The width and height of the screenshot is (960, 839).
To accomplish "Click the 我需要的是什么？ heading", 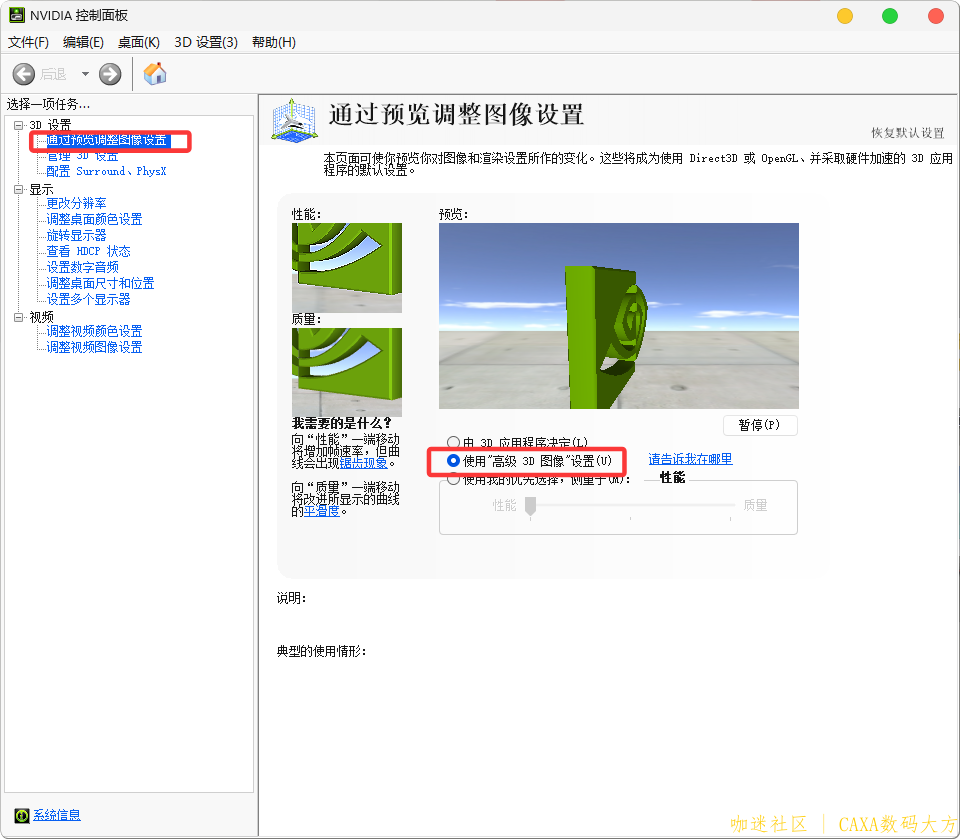I will [x=342, y=423].
